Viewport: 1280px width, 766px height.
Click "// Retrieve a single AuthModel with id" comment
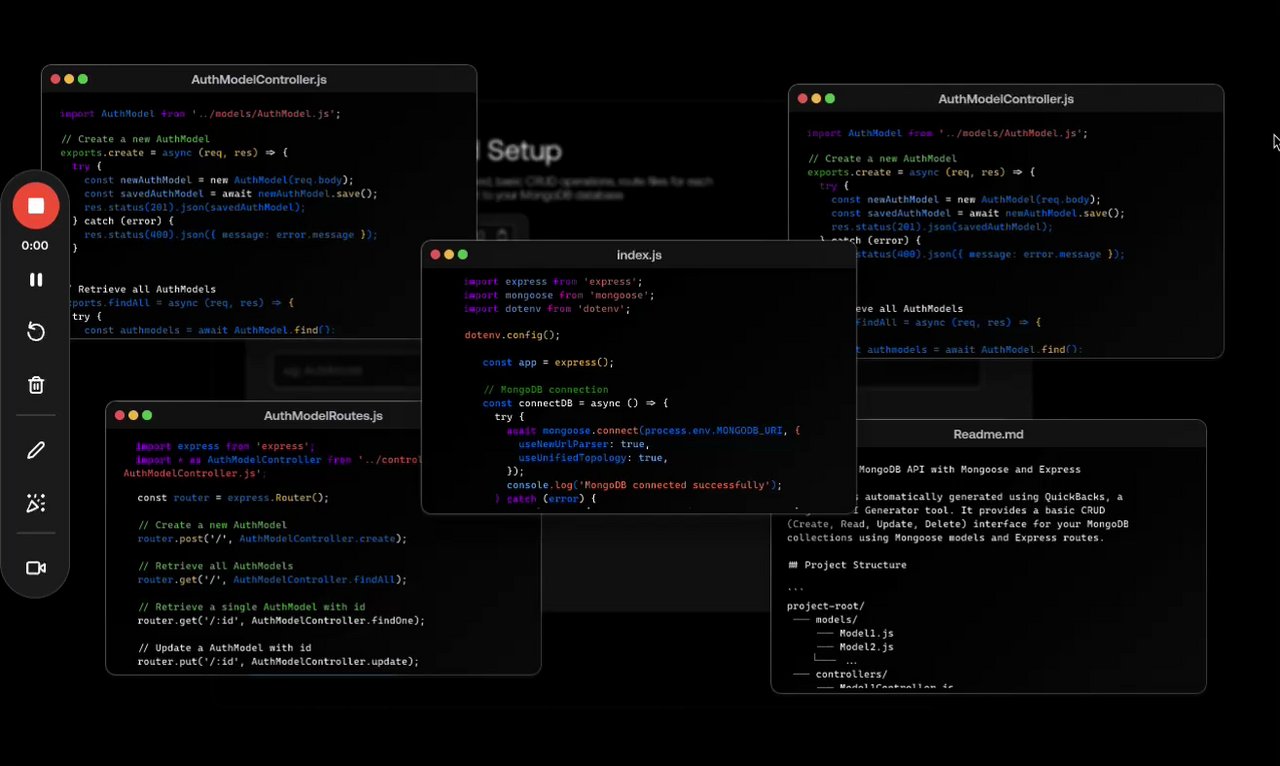251,607
